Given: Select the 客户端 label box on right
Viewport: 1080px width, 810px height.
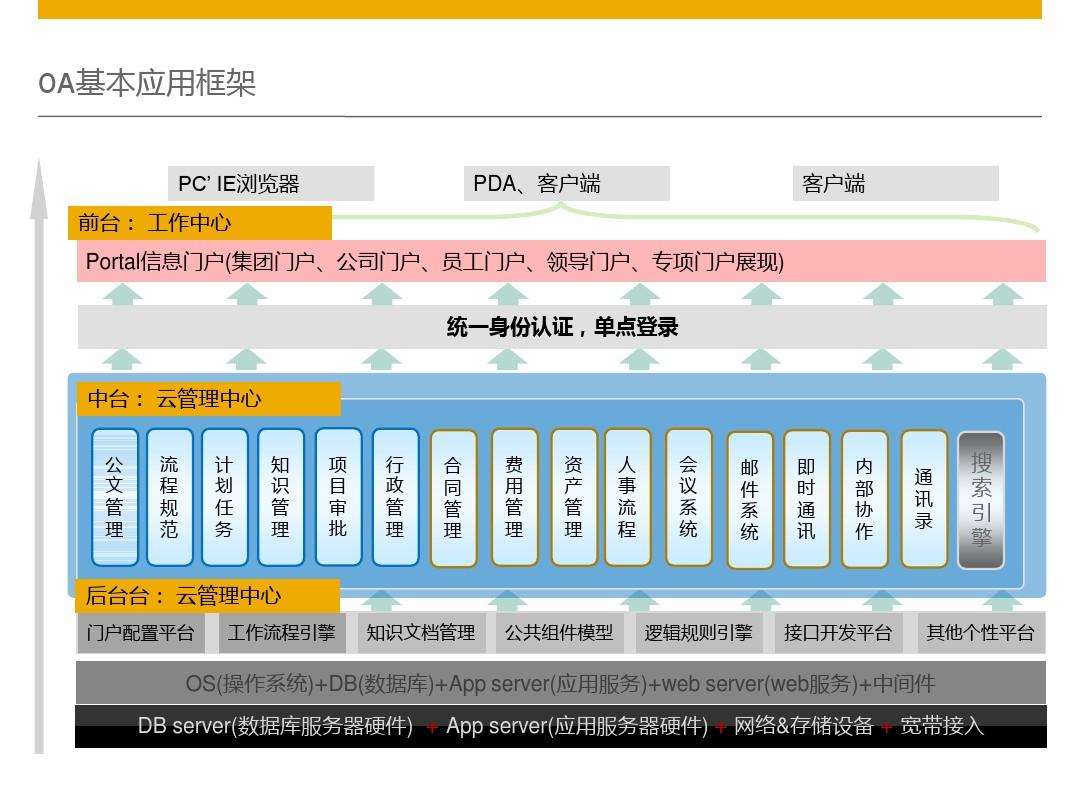Looking at the screenshot, I should pos(895,183).
